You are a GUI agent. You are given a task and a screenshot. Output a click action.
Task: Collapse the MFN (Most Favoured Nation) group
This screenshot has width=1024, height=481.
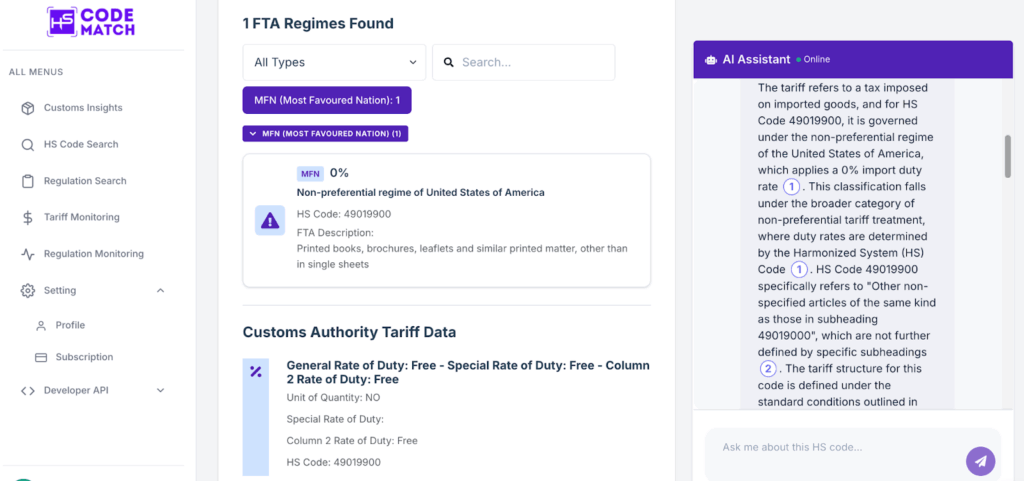(x=325, y=133)
